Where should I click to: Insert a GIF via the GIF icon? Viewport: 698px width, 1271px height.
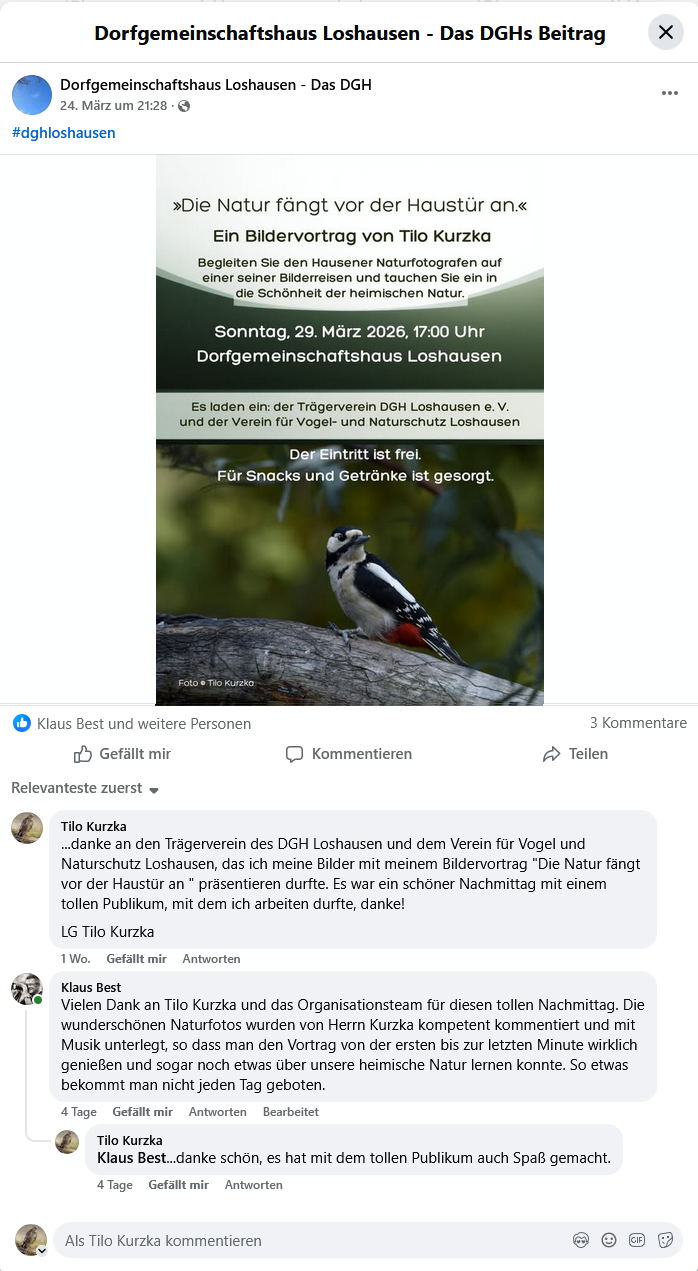point(637,1240)
